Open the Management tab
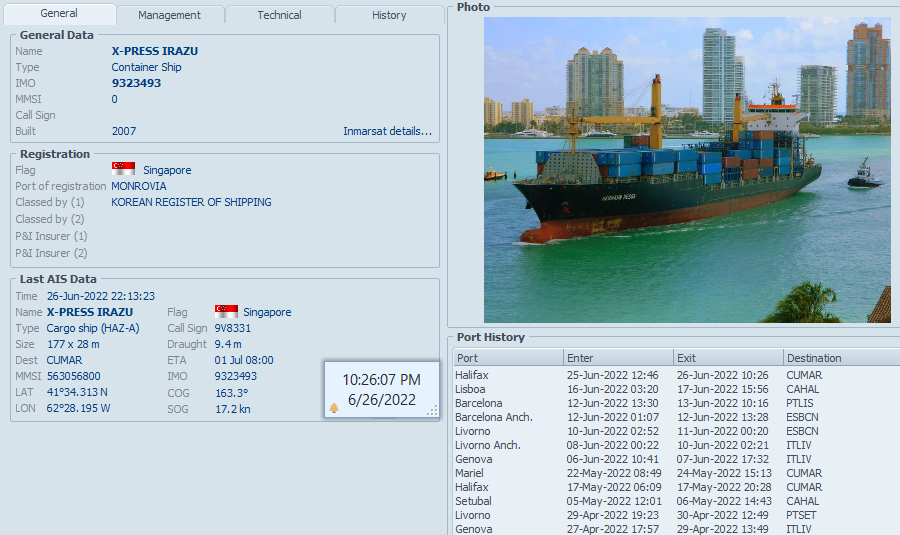 pos(169,15)
